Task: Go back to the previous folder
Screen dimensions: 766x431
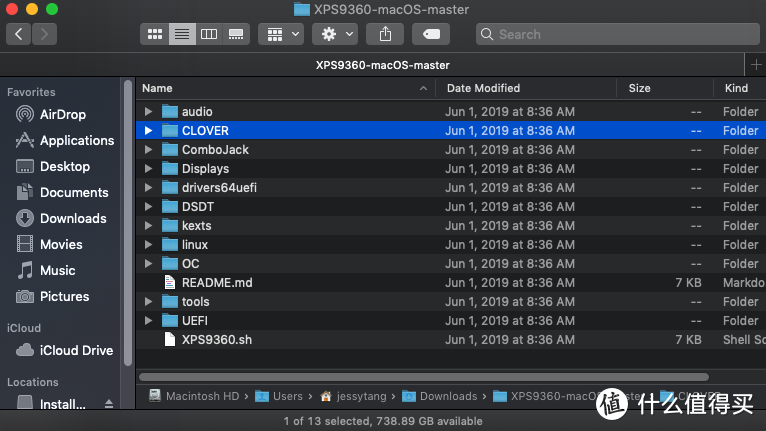Action: coord(19,34)
